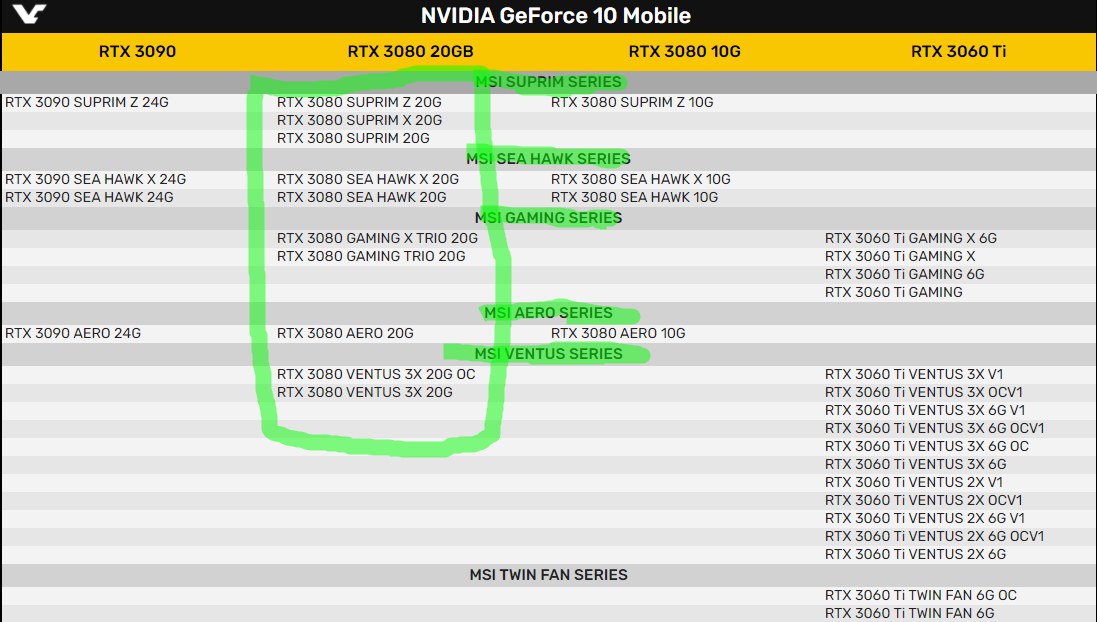Select the RTX 3080 10G column header
Screen dimensions: 1097x622
coord(684,51)
